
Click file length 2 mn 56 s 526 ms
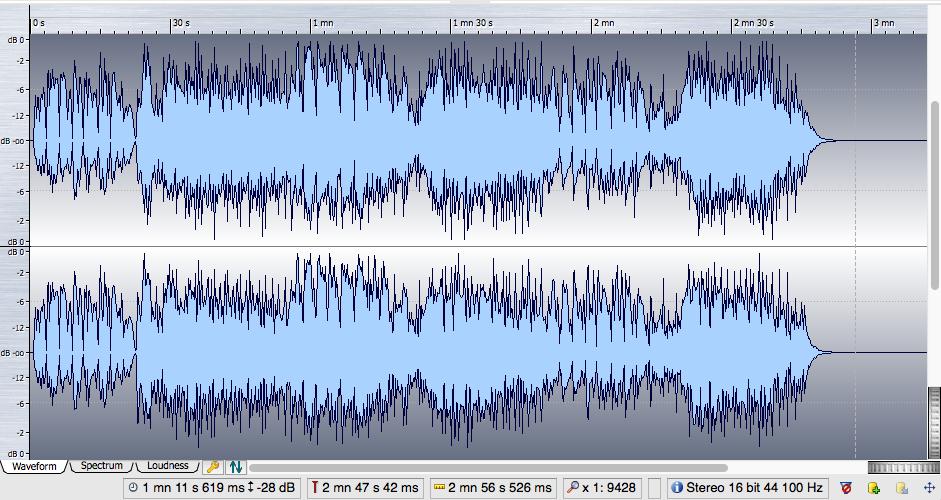(x=500, y=487)
